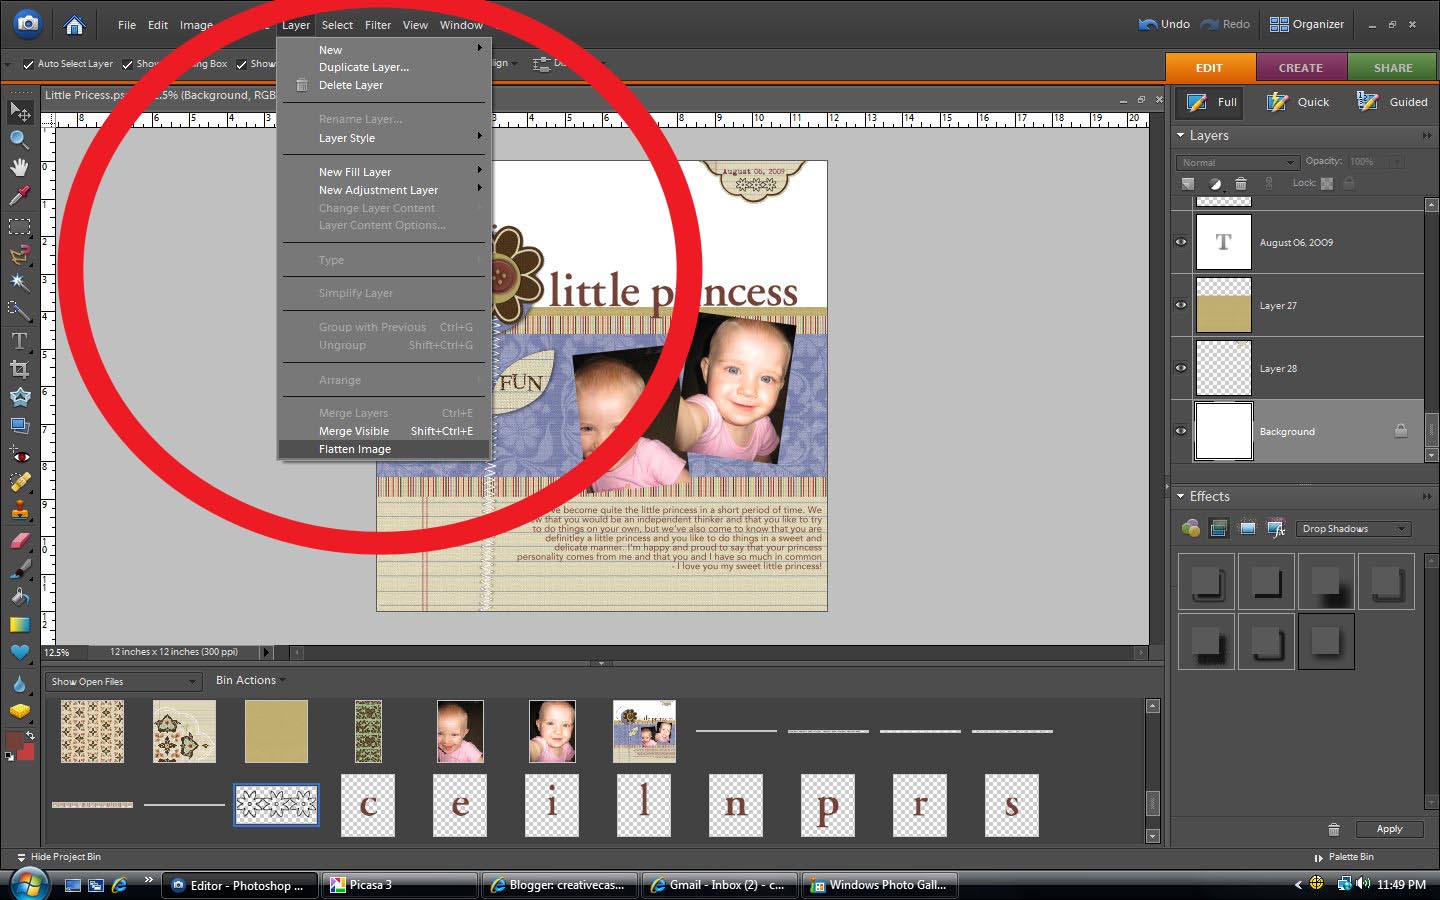The height and width of the screenshot is (900, 1440).
Task: Select the Hand tool
Action: [19, 167]
